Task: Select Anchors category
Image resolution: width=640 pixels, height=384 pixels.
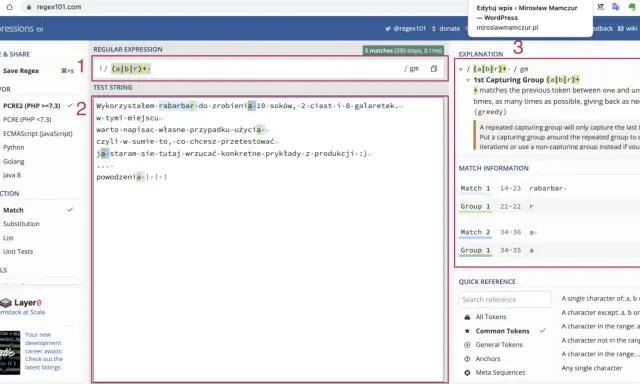Action: (x=488, y=359)
